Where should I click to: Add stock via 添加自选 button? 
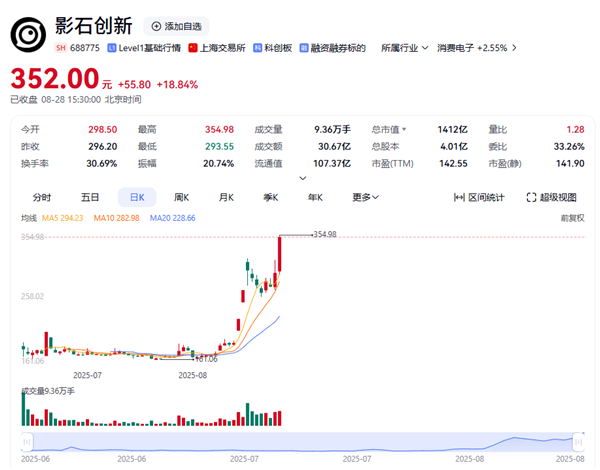[x=176, y=26]
